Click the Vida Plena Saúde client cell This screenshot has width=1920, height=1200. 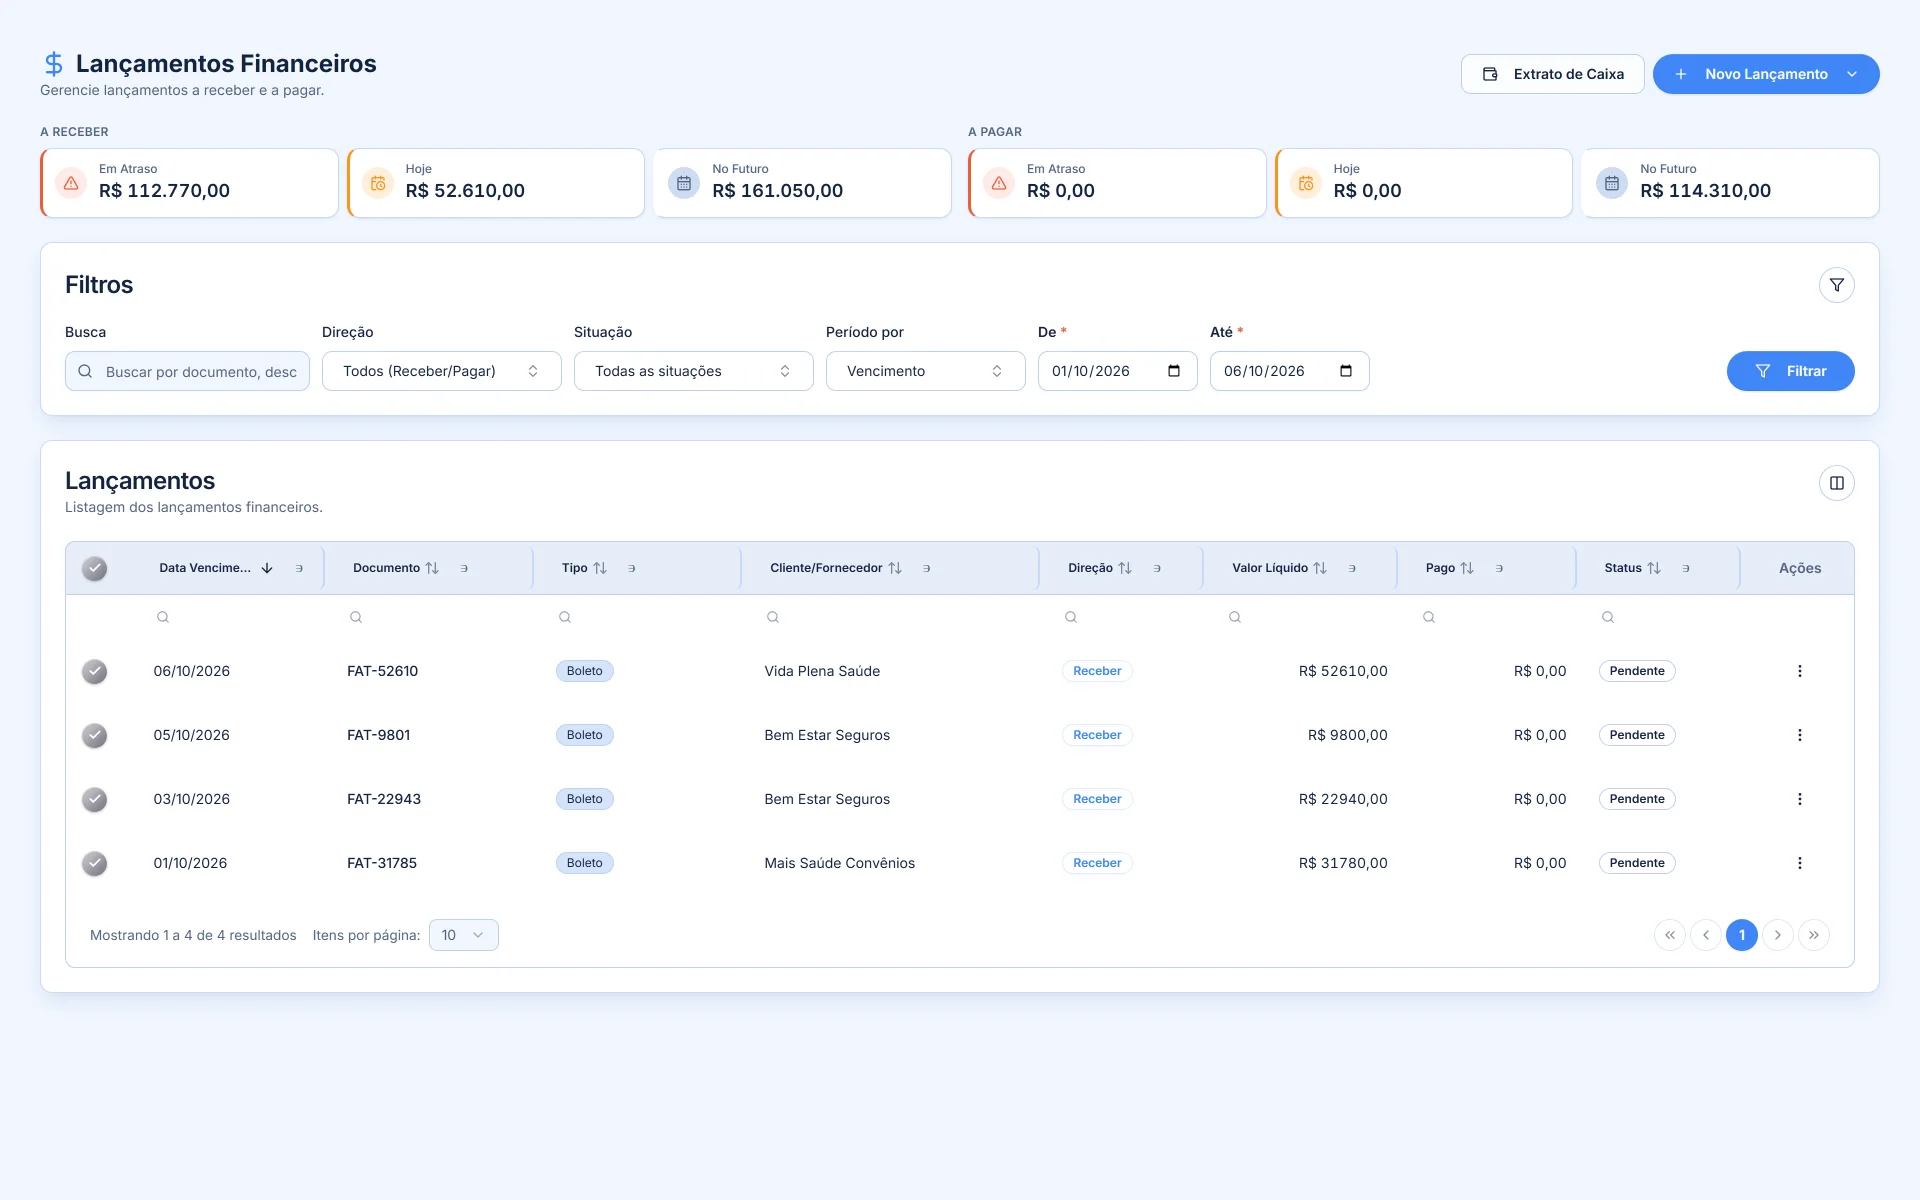coord(822,671)
